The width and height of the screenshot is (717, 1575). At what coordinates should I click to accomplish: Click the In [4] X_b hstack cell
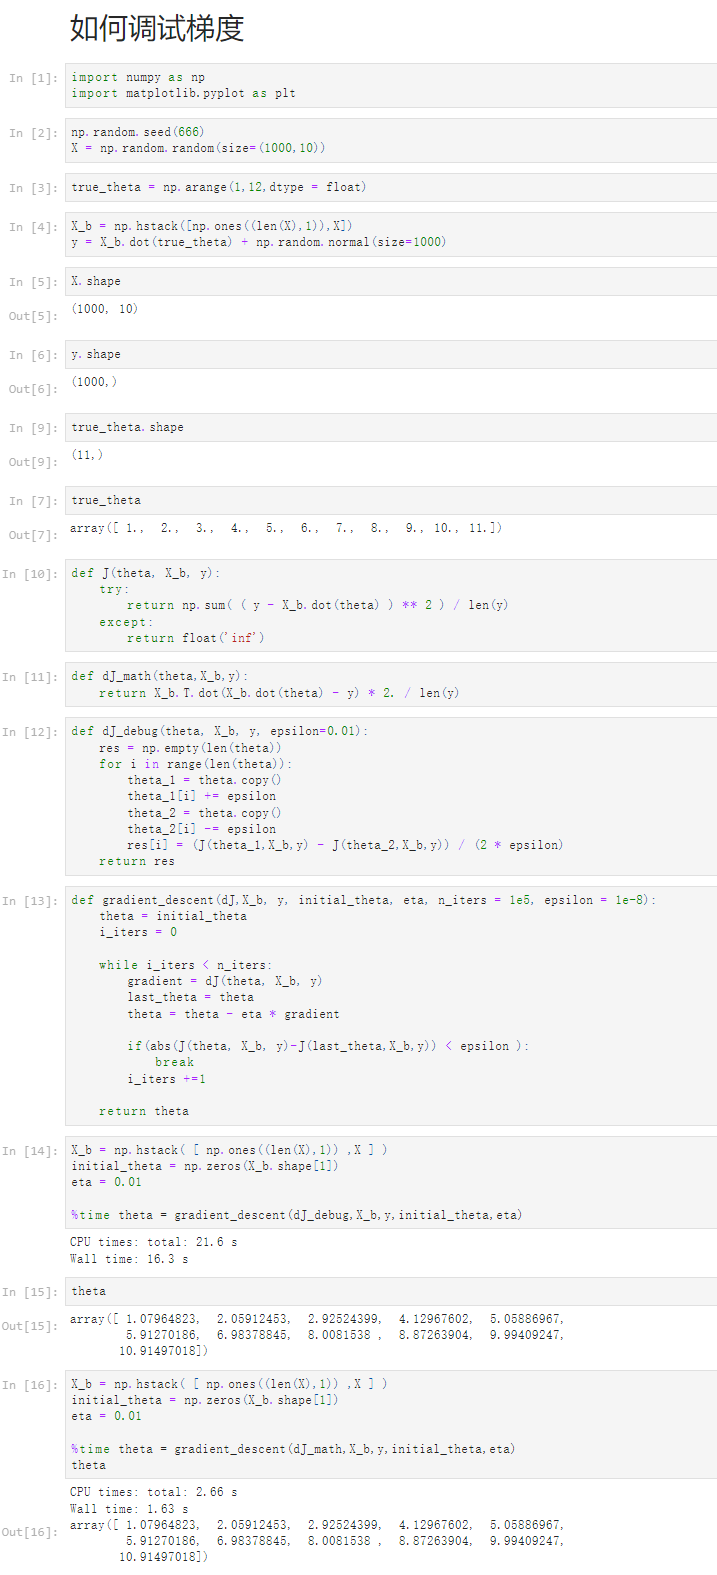[391, 234]
